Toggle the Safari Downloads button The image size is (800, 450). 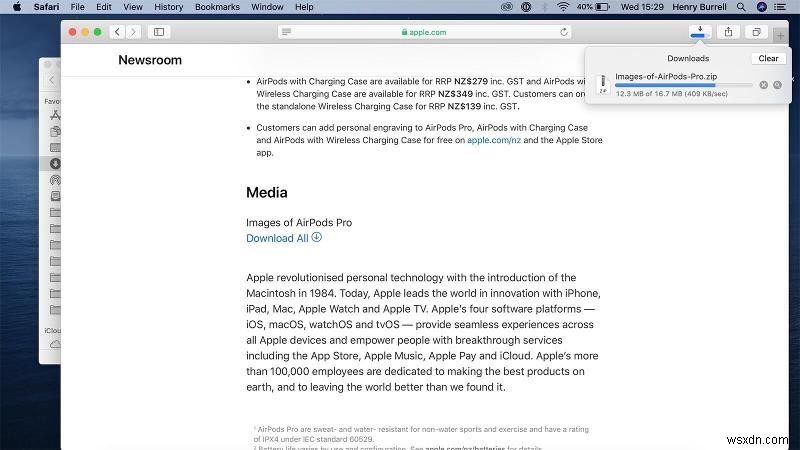[x=700, y=32]
